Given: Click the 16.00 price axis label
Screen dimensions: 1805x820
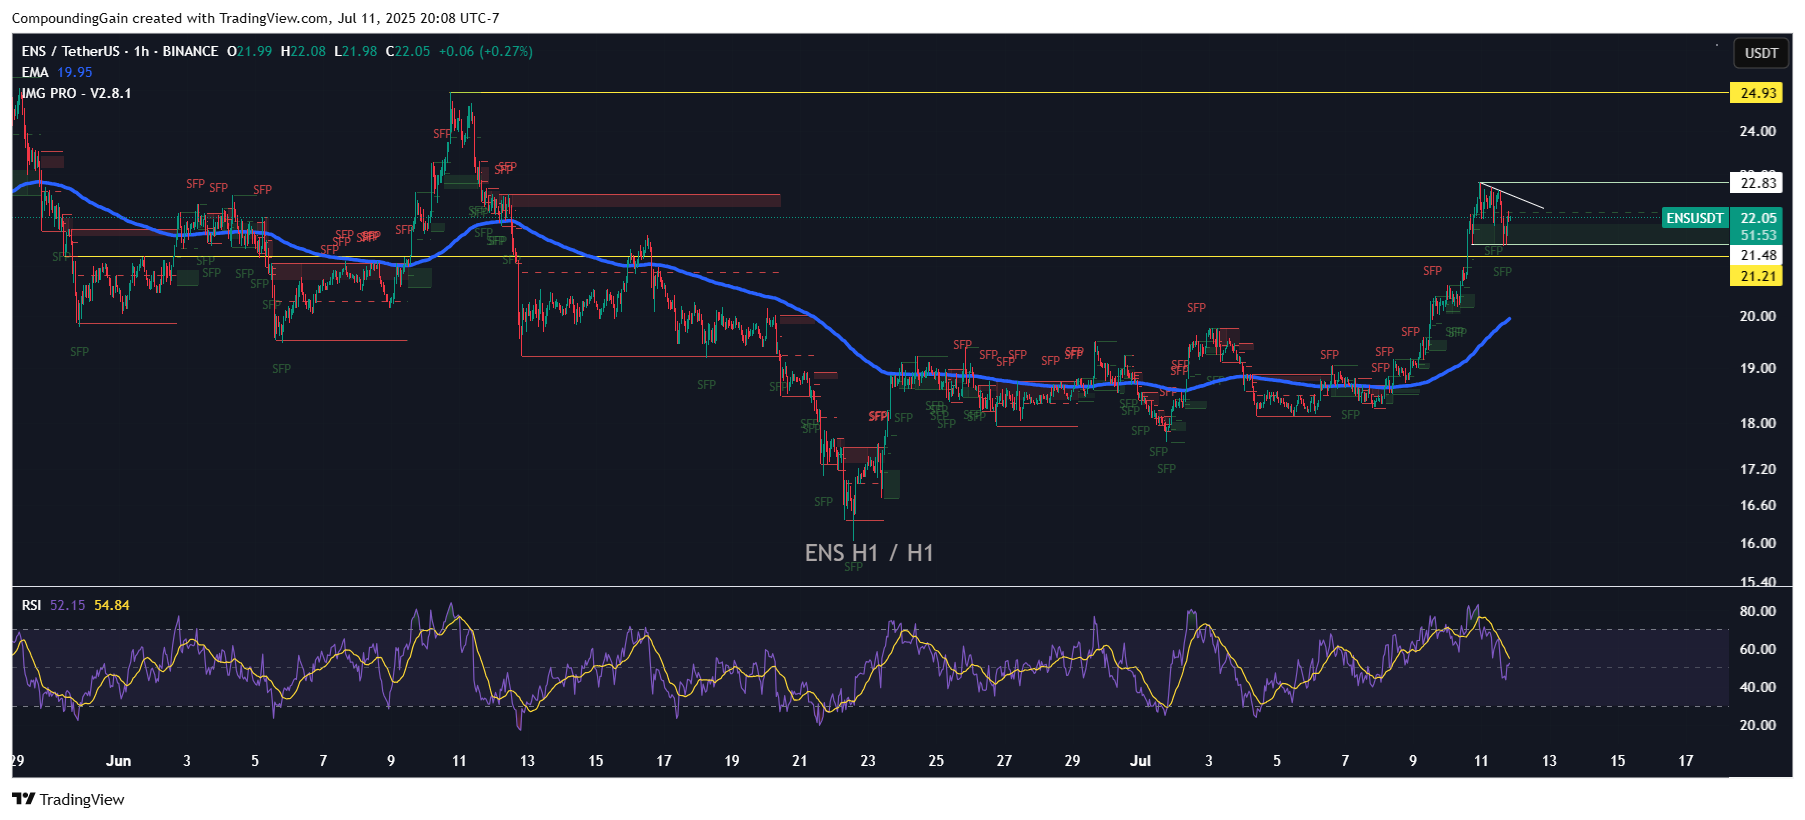Looking at the screenshot, I should pos(1757,543).
